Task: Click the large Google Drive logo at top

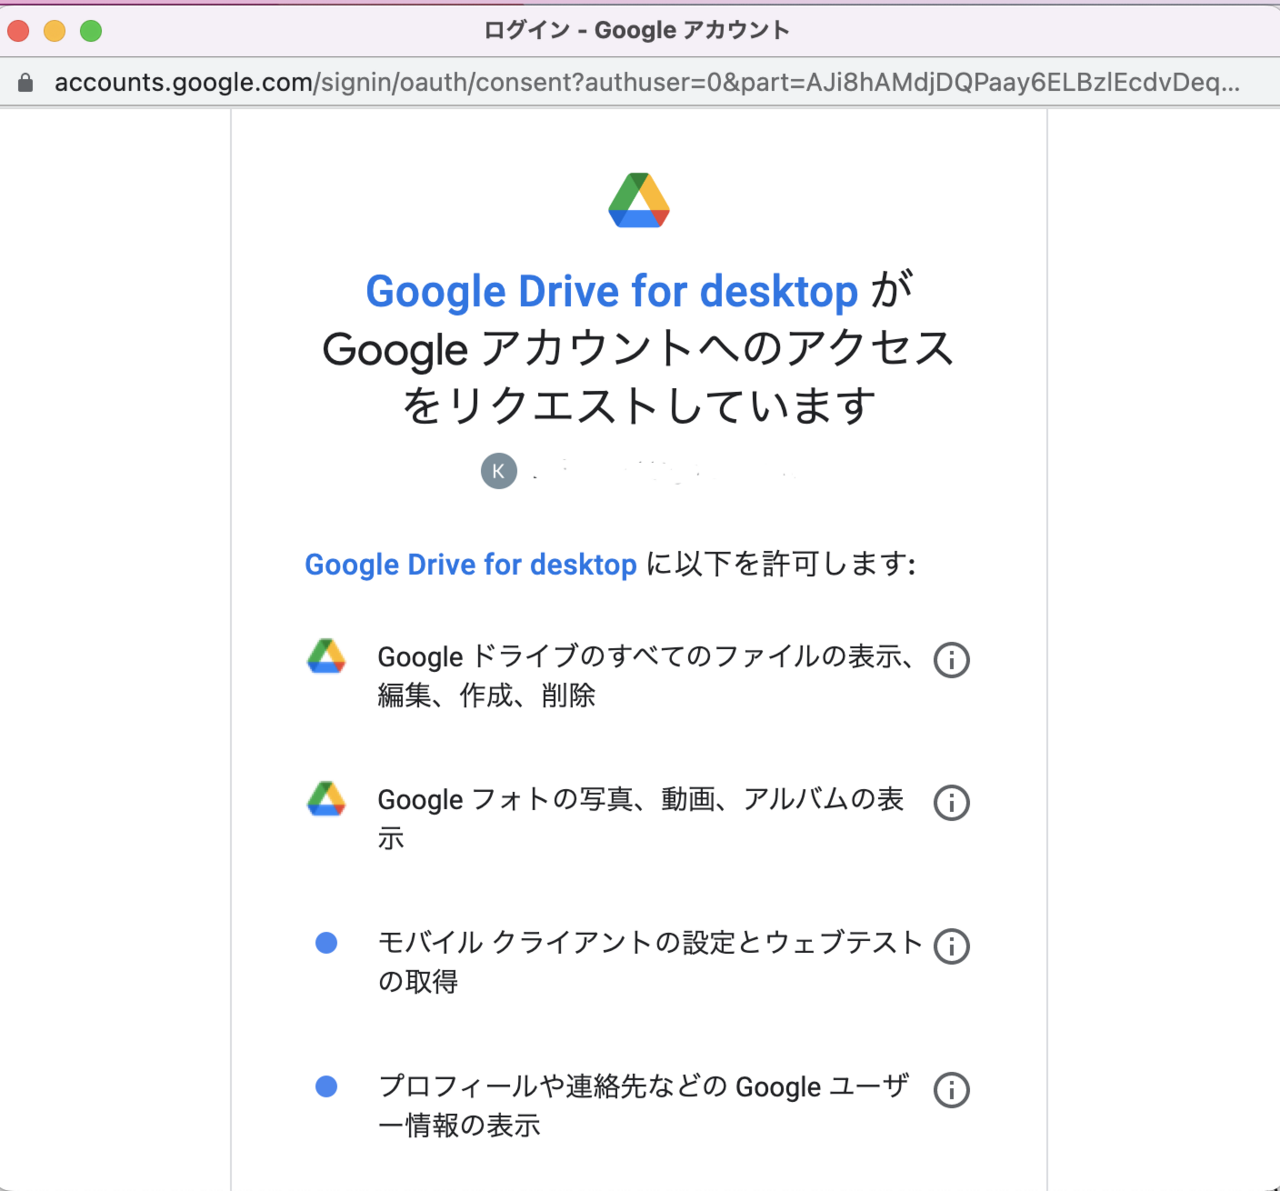Action: click(x=639, y=200)
